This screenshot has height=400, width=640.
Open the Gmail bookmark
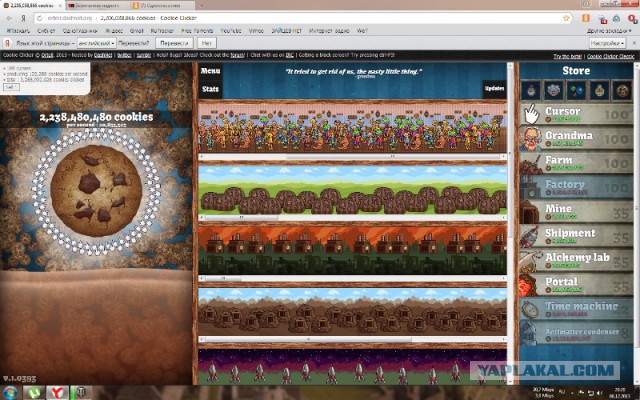click(136, 31)
